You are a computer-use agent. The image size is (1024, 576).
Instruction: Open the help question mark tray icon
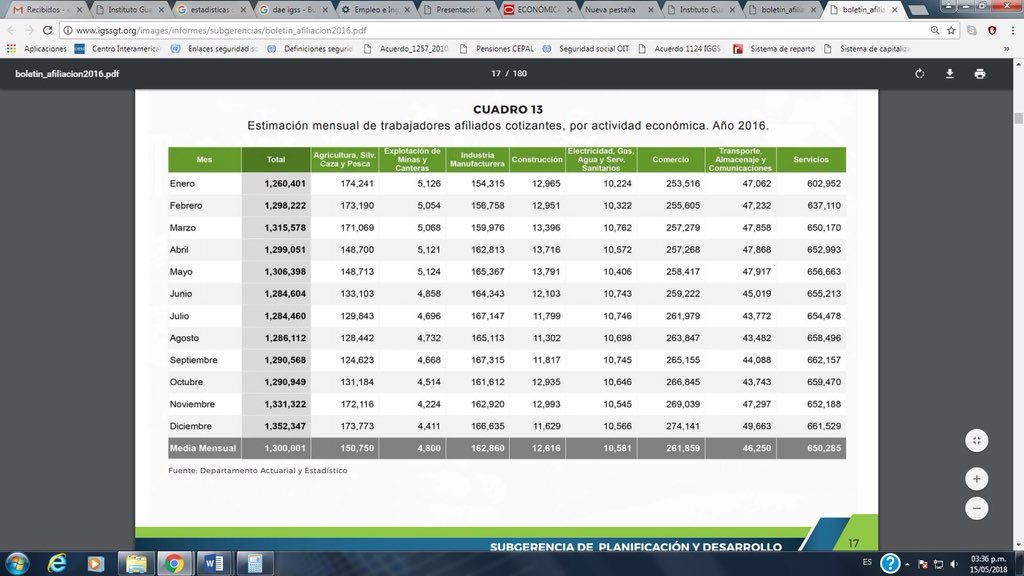coord(890,563)
